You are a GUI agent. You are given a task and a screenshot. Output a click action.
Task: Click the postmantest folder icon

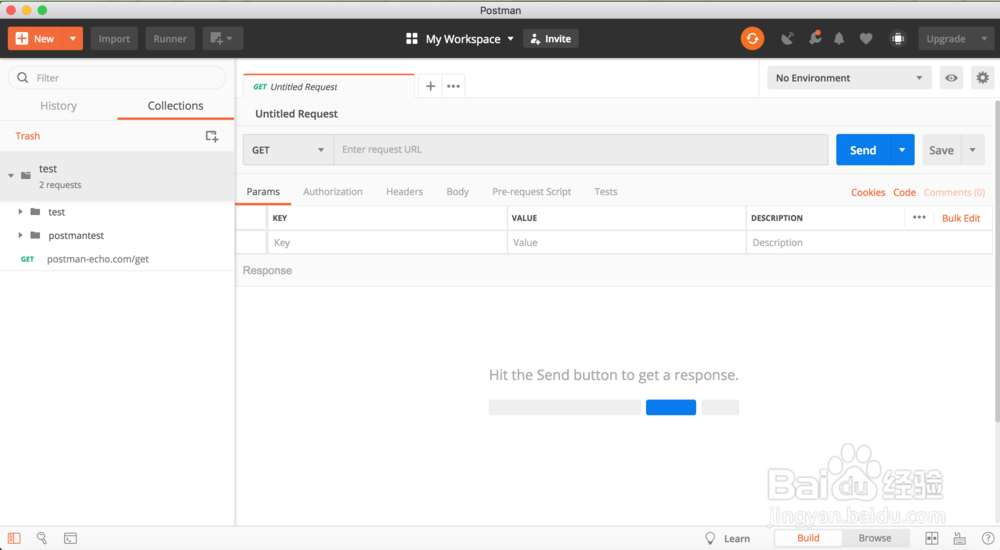click(x=35, y=235)
